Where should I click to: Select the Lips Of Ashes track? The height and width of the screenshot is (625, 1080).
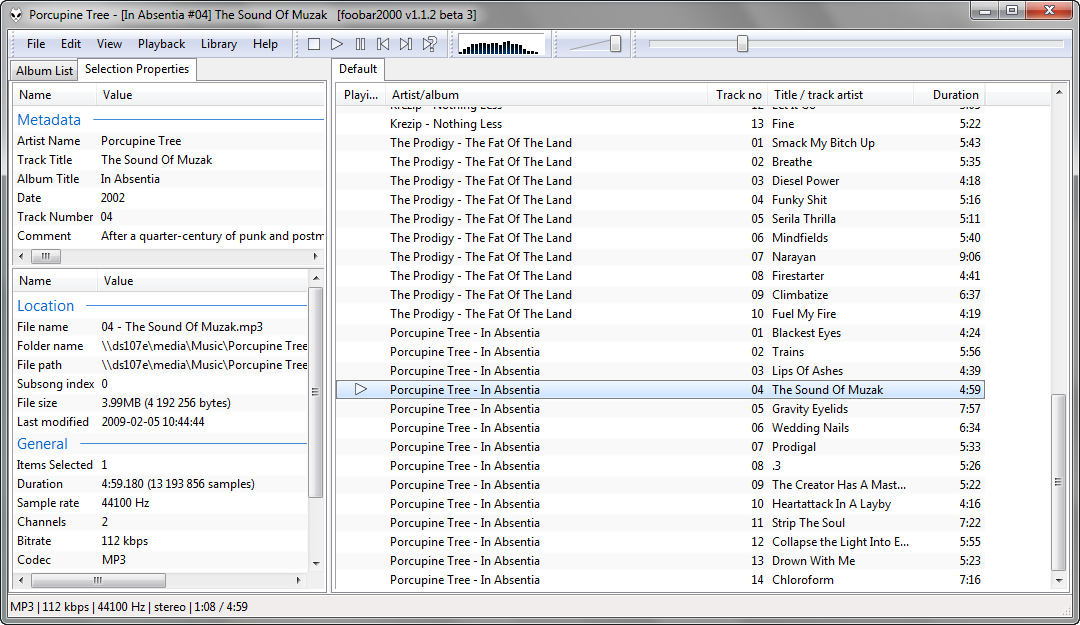[660, 371]
